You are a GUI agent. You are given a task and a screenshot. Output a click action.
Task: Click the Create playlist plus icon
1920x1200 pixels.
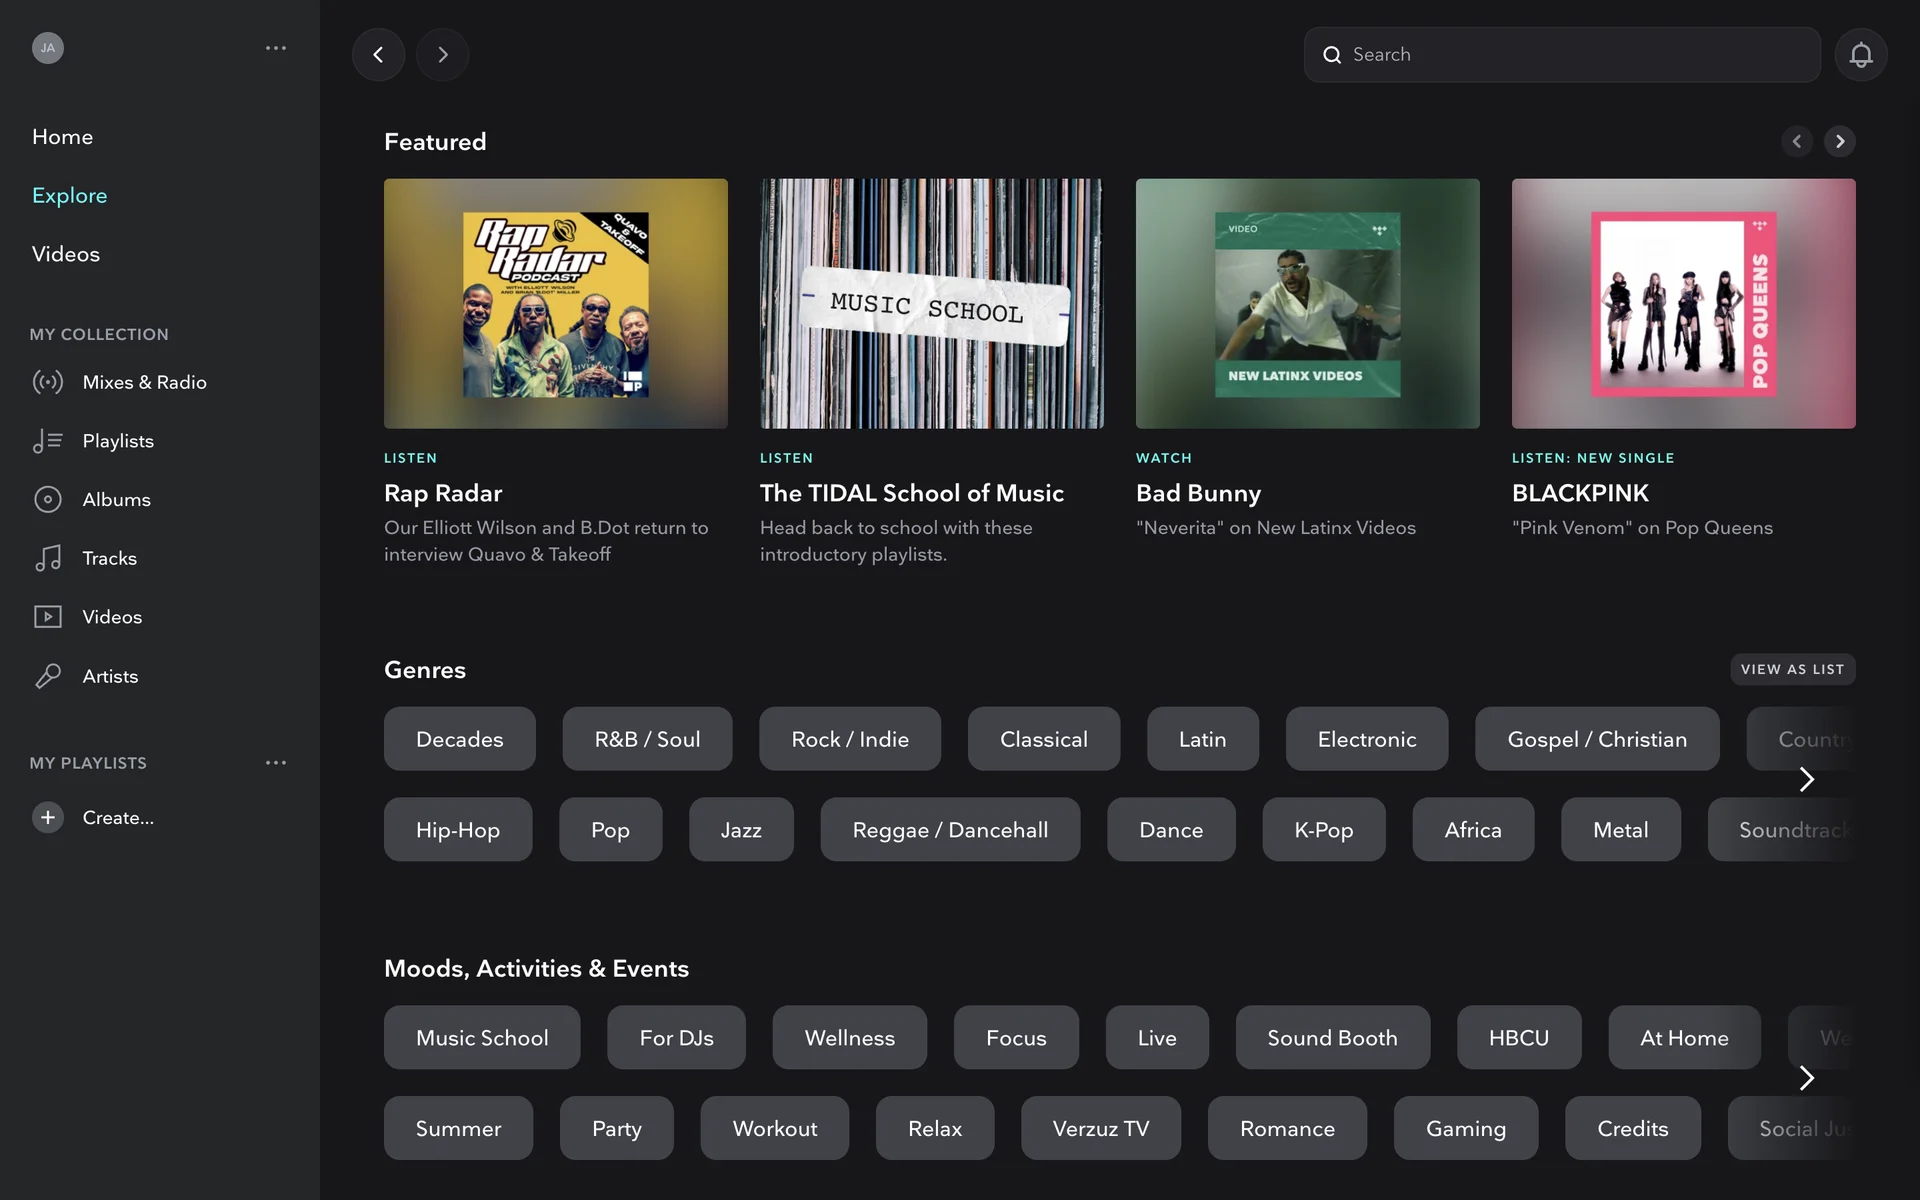point(47,817)
